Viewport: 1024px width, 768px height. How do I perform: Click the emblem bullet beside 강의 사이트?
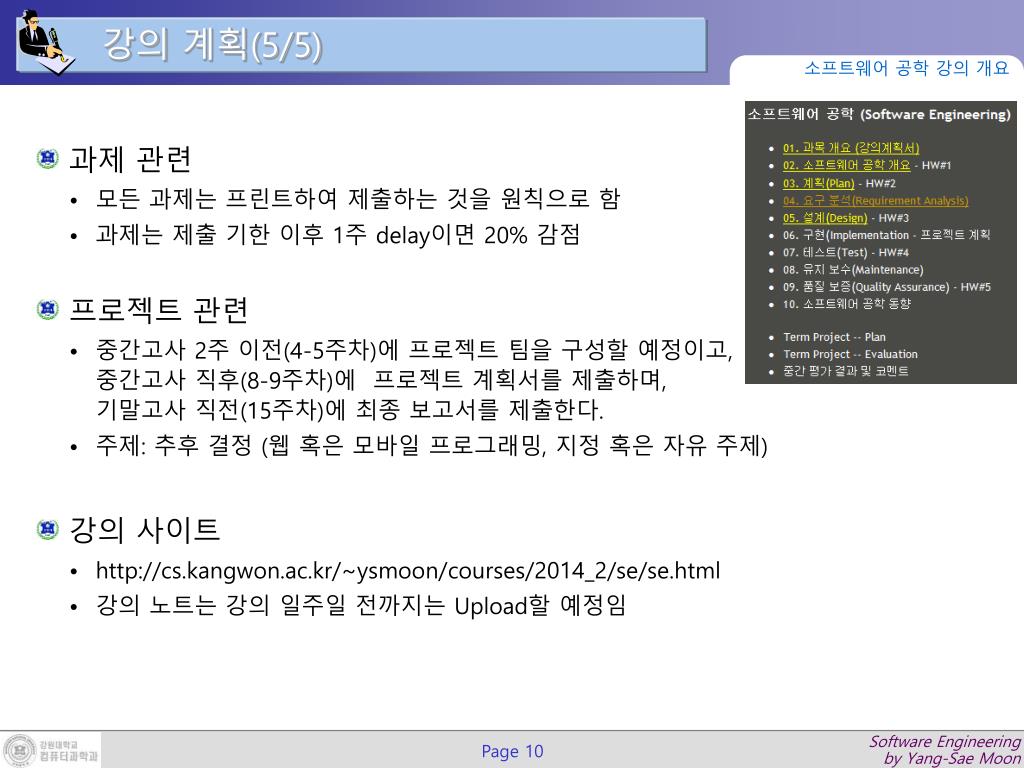click(48, 528)
